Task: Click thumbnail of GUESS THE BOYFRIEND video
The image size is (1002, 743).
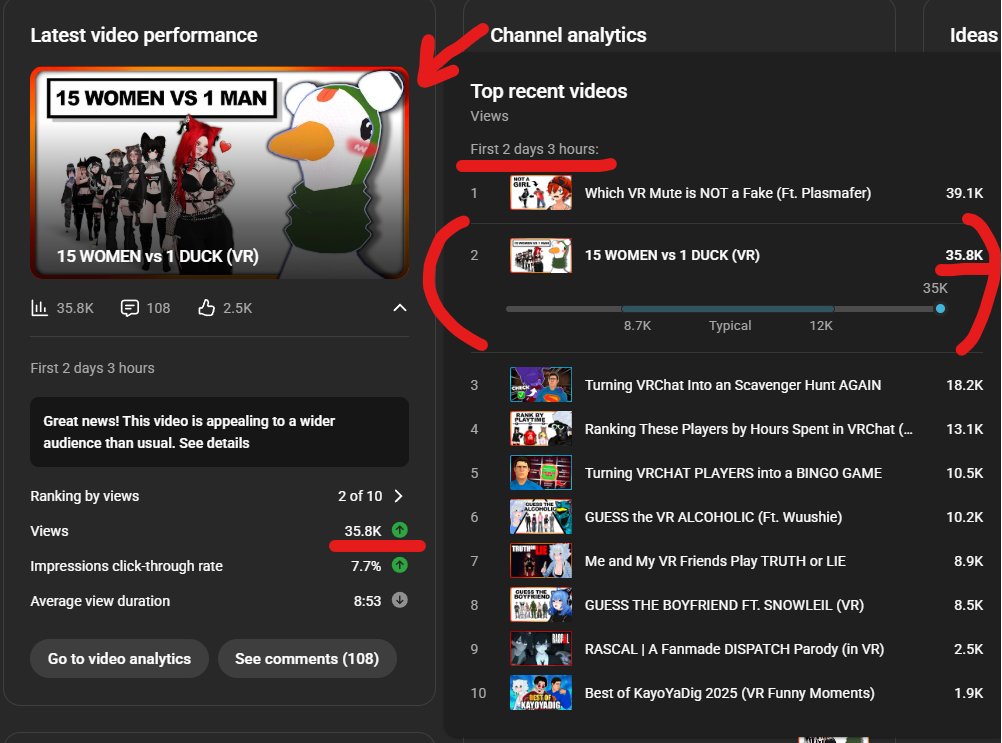Action: [x=541, y=605]
